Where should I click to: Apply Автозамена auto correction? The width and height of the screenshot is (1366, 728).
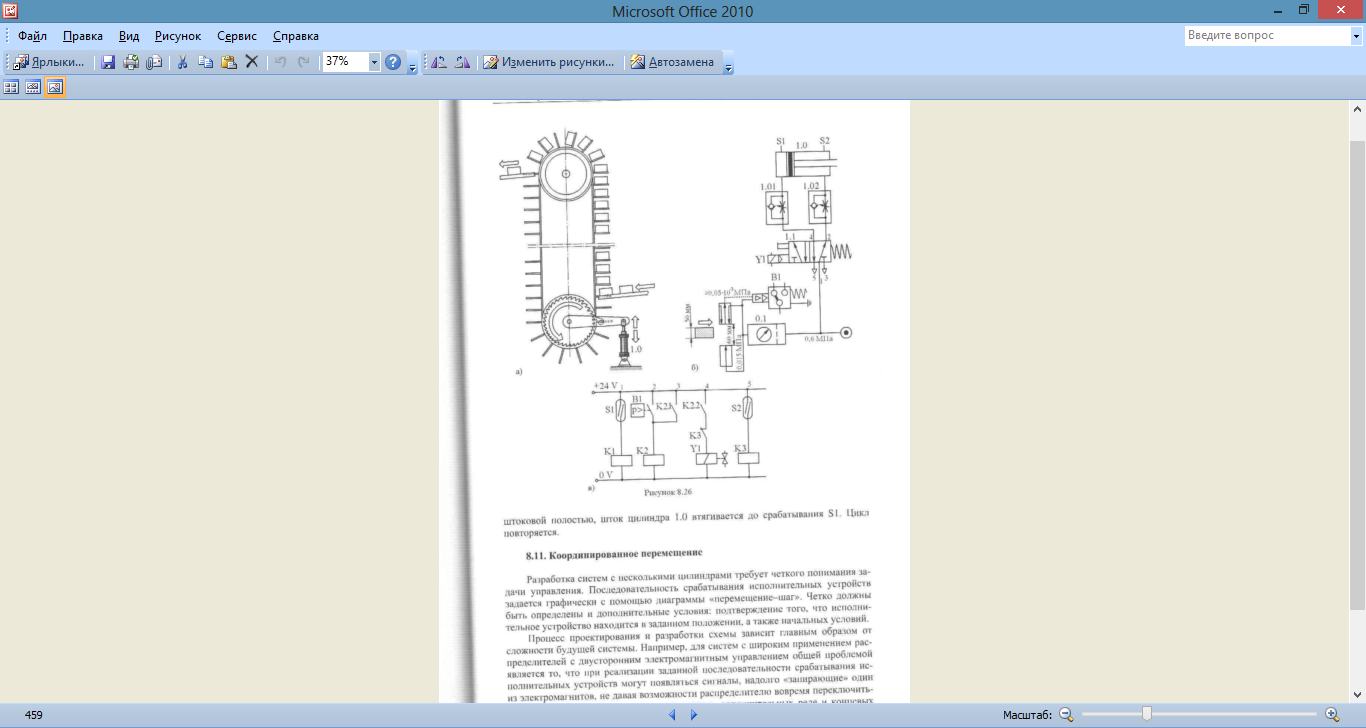(673, 62)
